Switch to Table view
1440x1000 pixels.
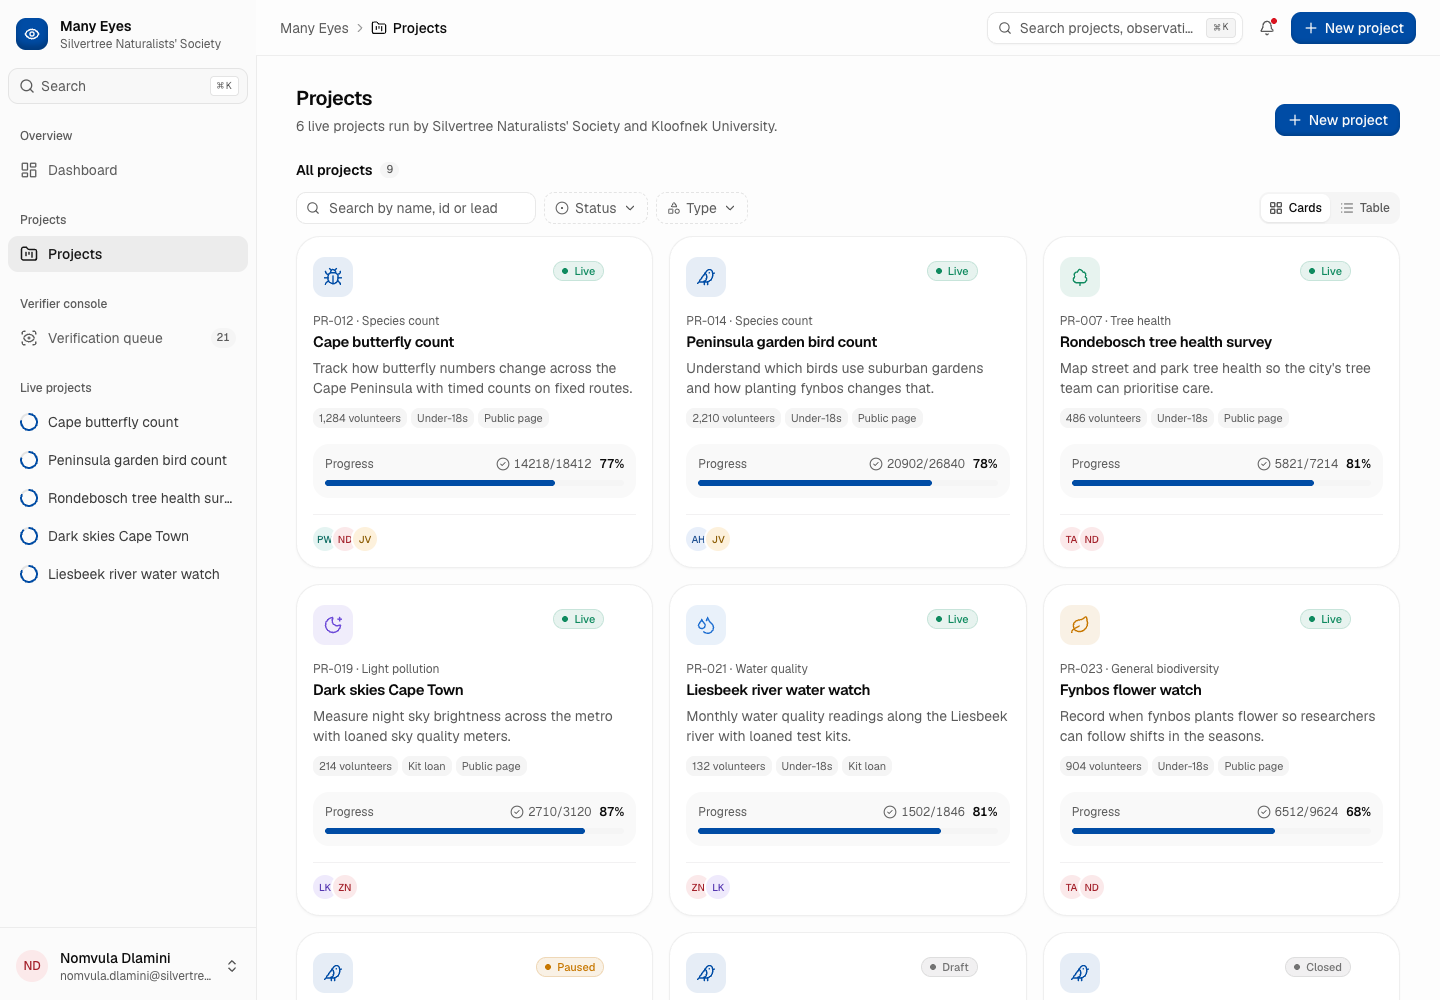pyautogui.click(x=1365, y=208)
